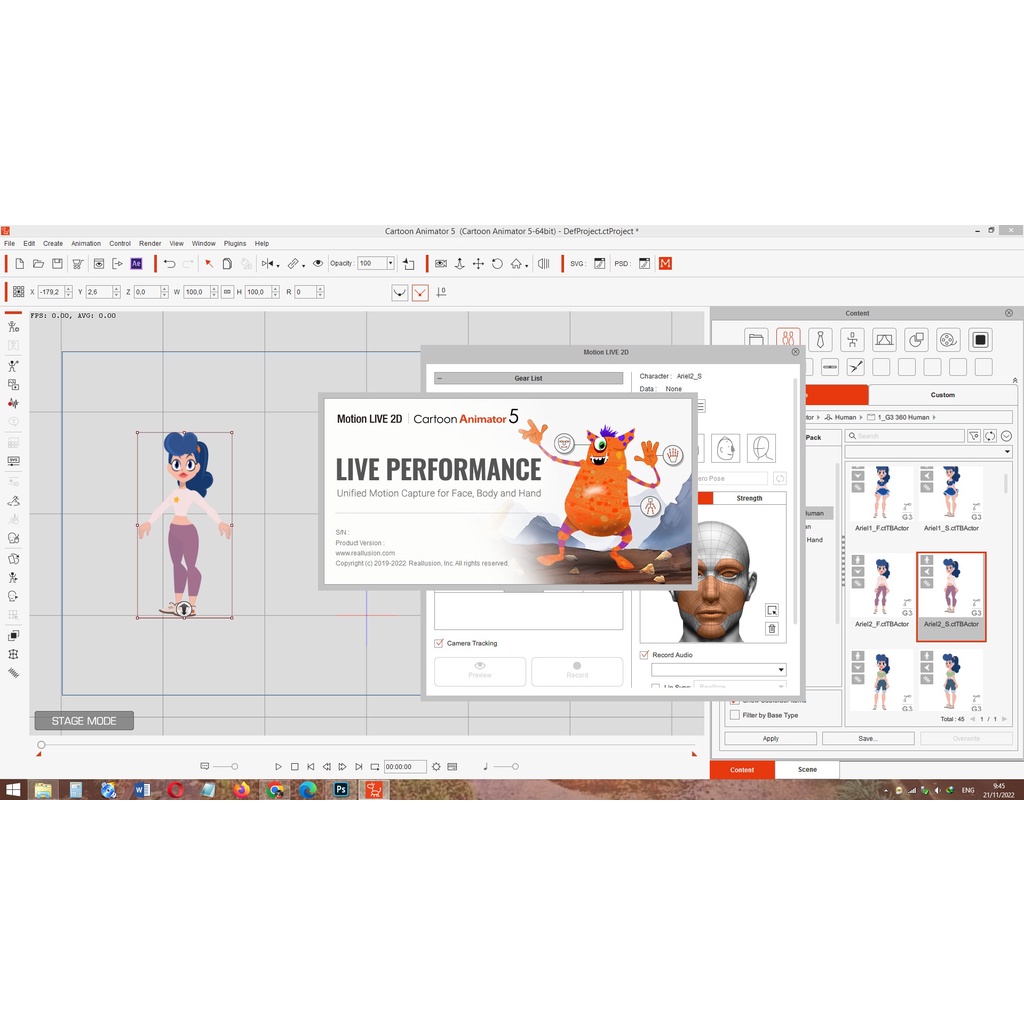Open Actor category in Content panel
This screenshot has height=1024, width=1024.
pyautogui.click(x=788, y=340)
